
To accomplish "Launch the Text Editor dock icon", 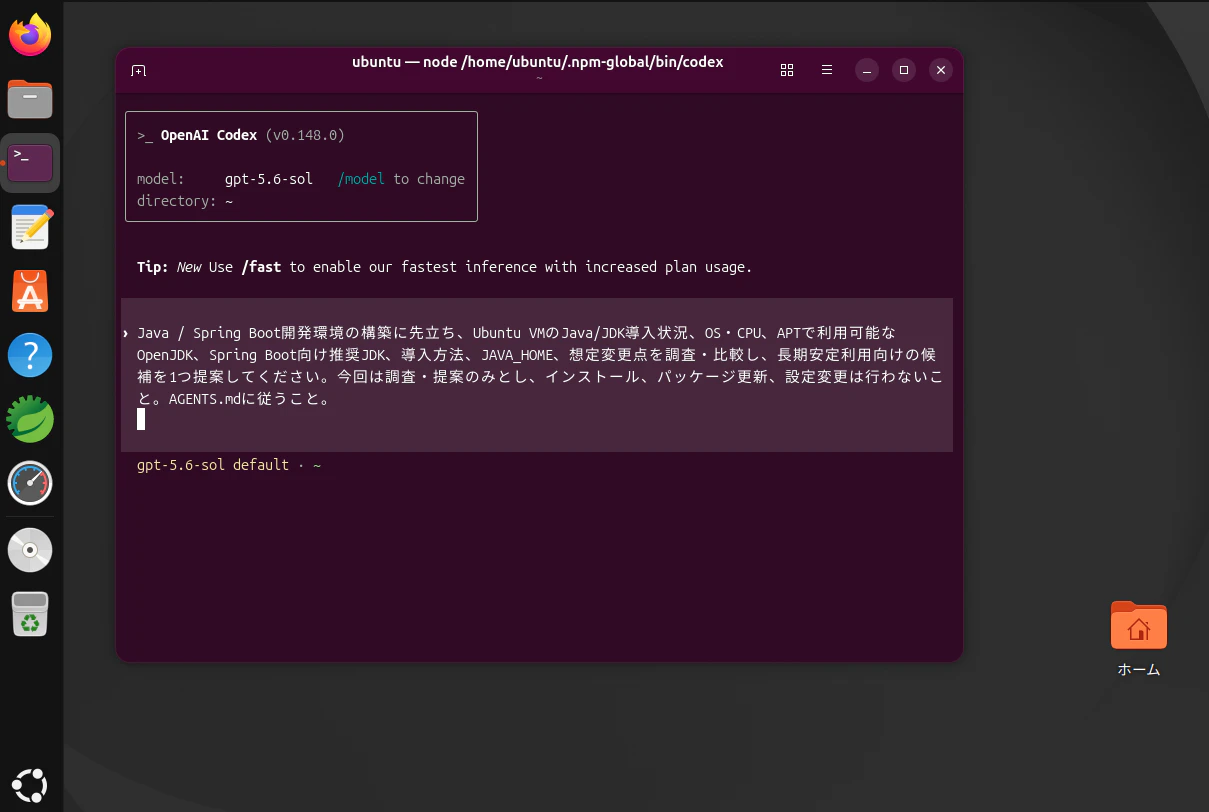I will point(30,227).
